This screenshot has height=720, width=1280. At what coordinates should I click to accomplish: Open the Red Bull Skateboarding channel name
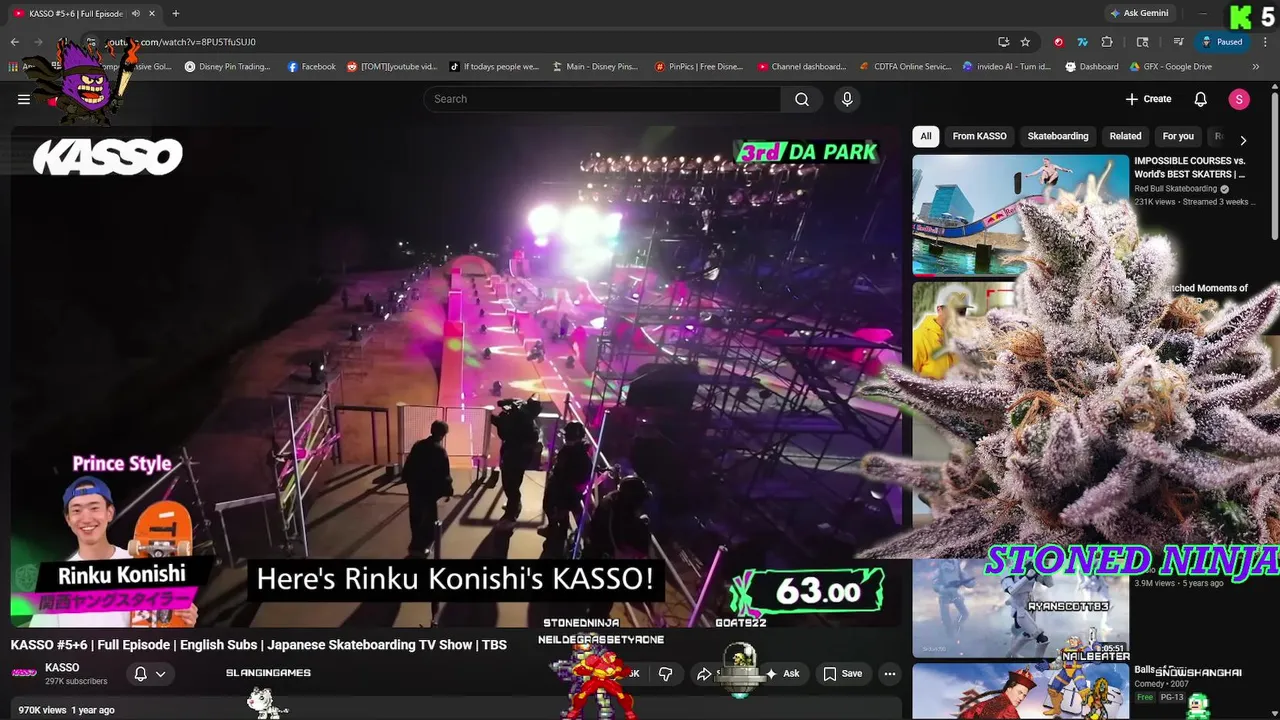[1175, 188]
